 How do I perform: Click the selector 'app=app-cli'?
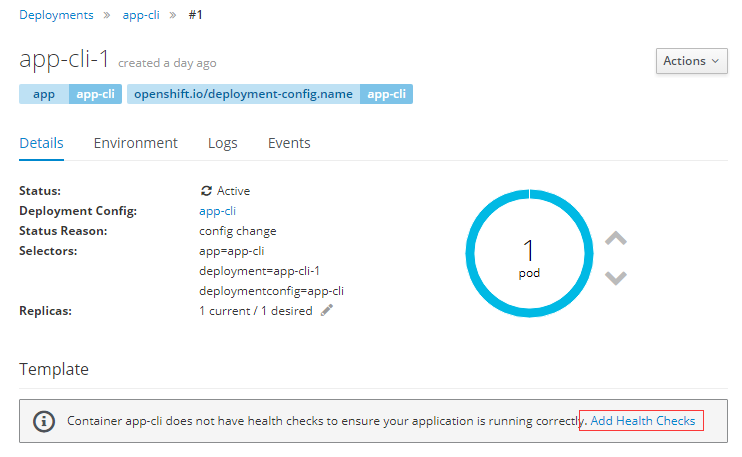coord(231,251)
